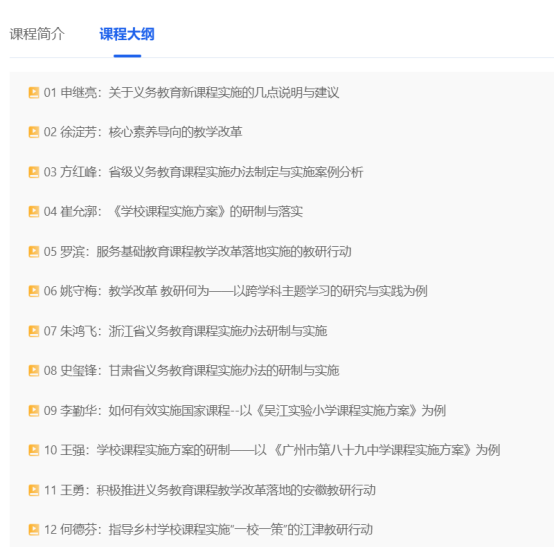Viewport: 554px width, 548px height.
Task: Click video icon beside lesson 02 徐淀芳
Action: tap(34, 132)
